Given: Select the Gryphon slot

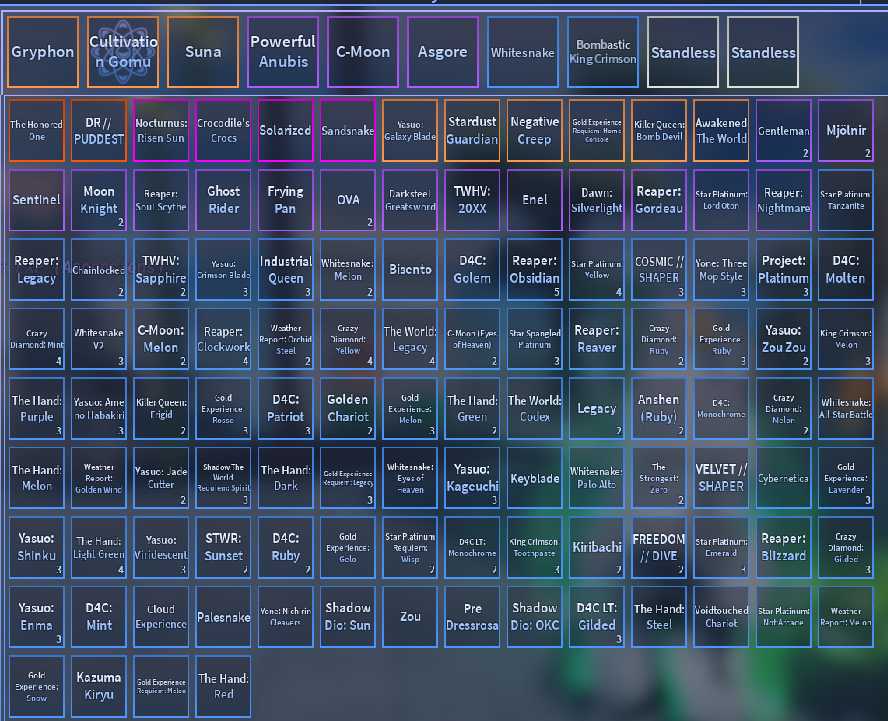Looking at the screenshot, I should [43, 52].
